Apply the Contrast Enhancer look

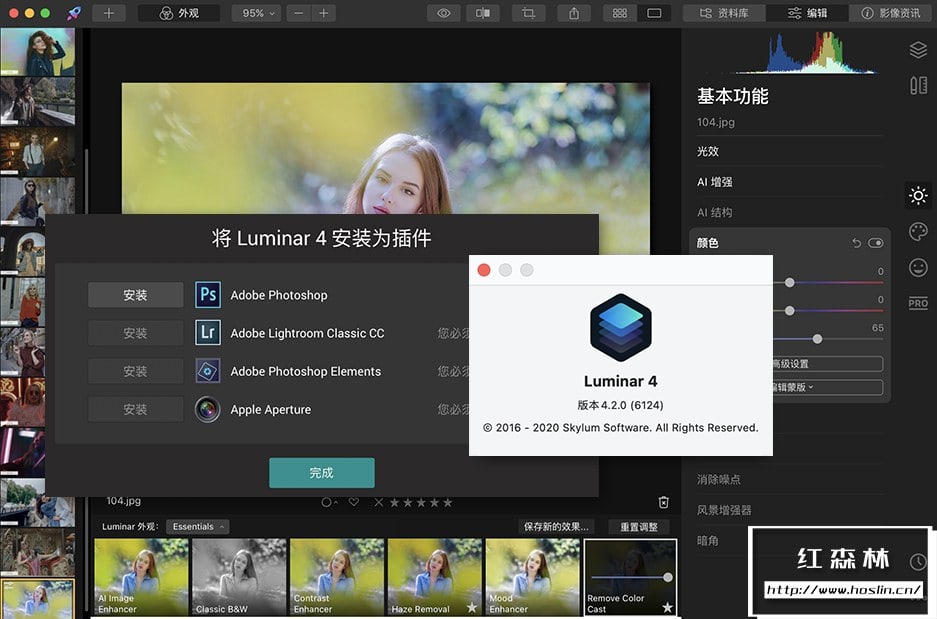tap(338, 577)
